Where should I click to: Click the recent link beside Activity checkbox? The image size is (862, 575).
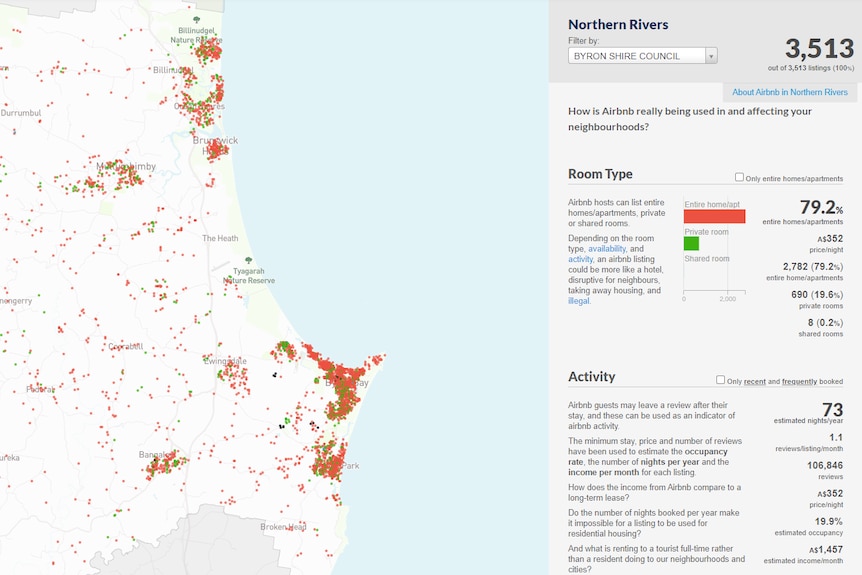click(754, 382)
